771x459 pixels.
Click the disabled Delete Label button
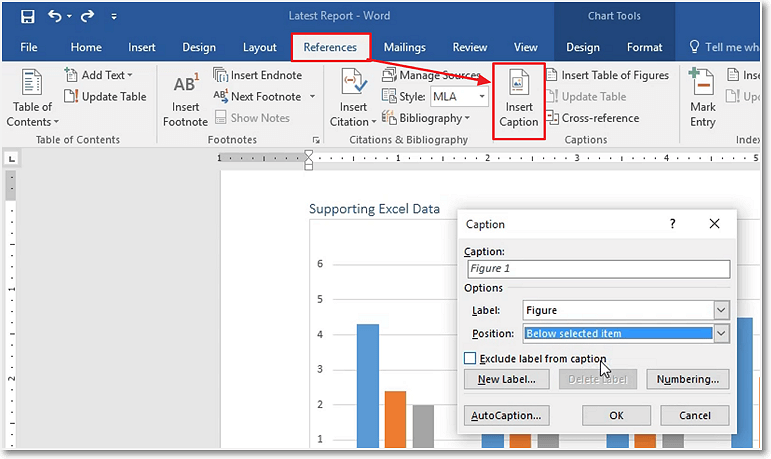pos(597,379)
